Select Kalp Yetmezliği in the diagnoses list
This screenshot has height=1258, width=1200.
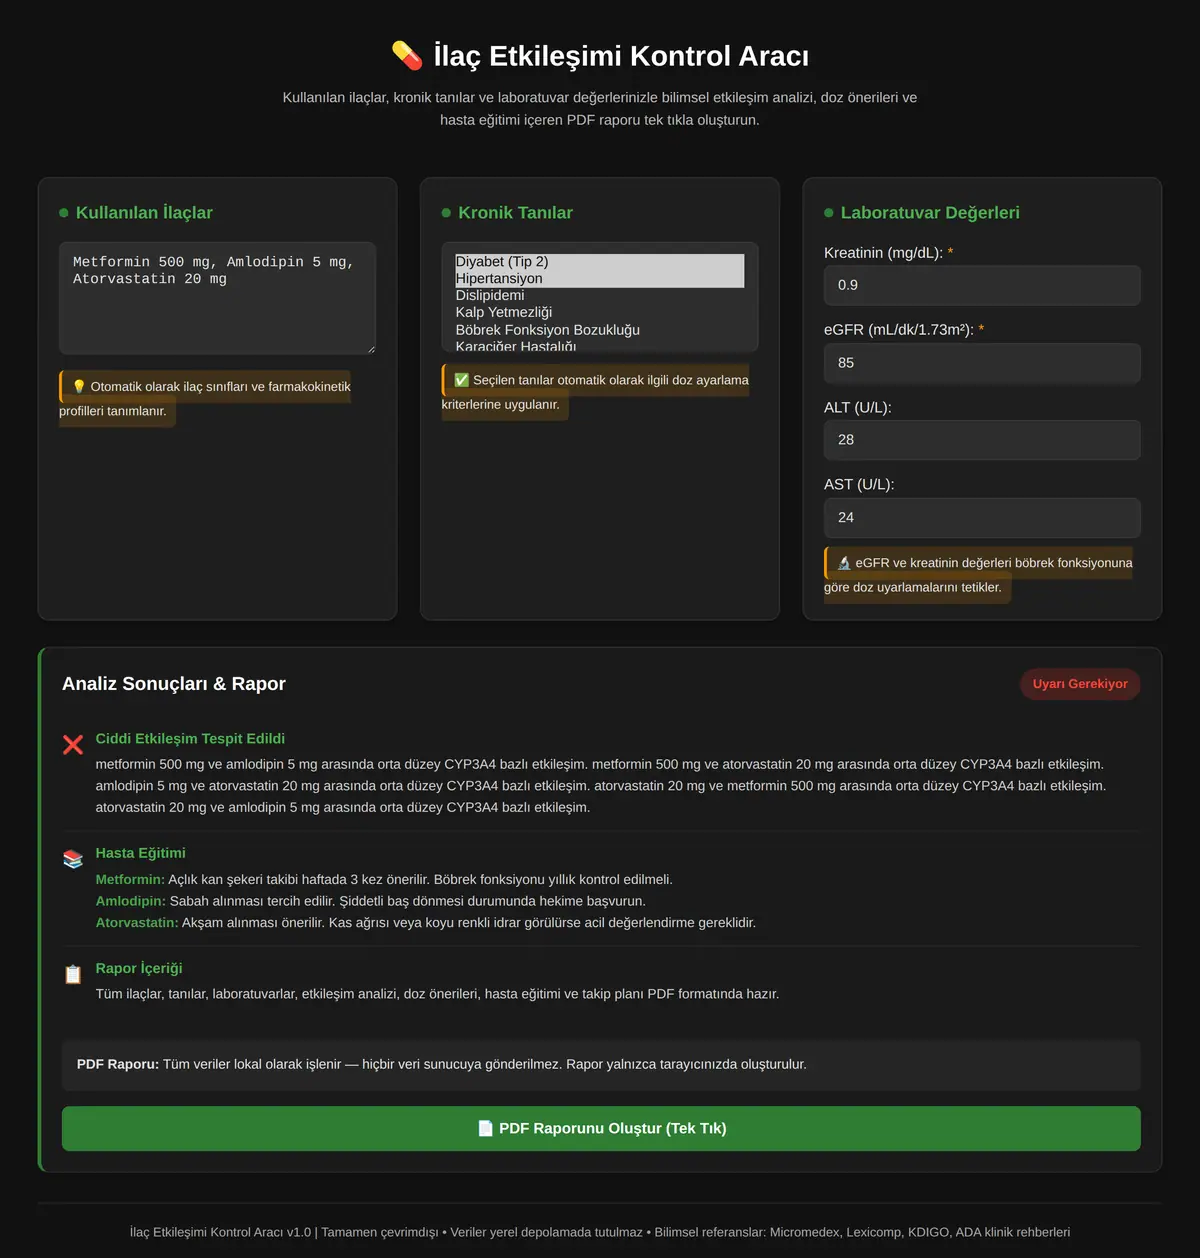point(600,313)
